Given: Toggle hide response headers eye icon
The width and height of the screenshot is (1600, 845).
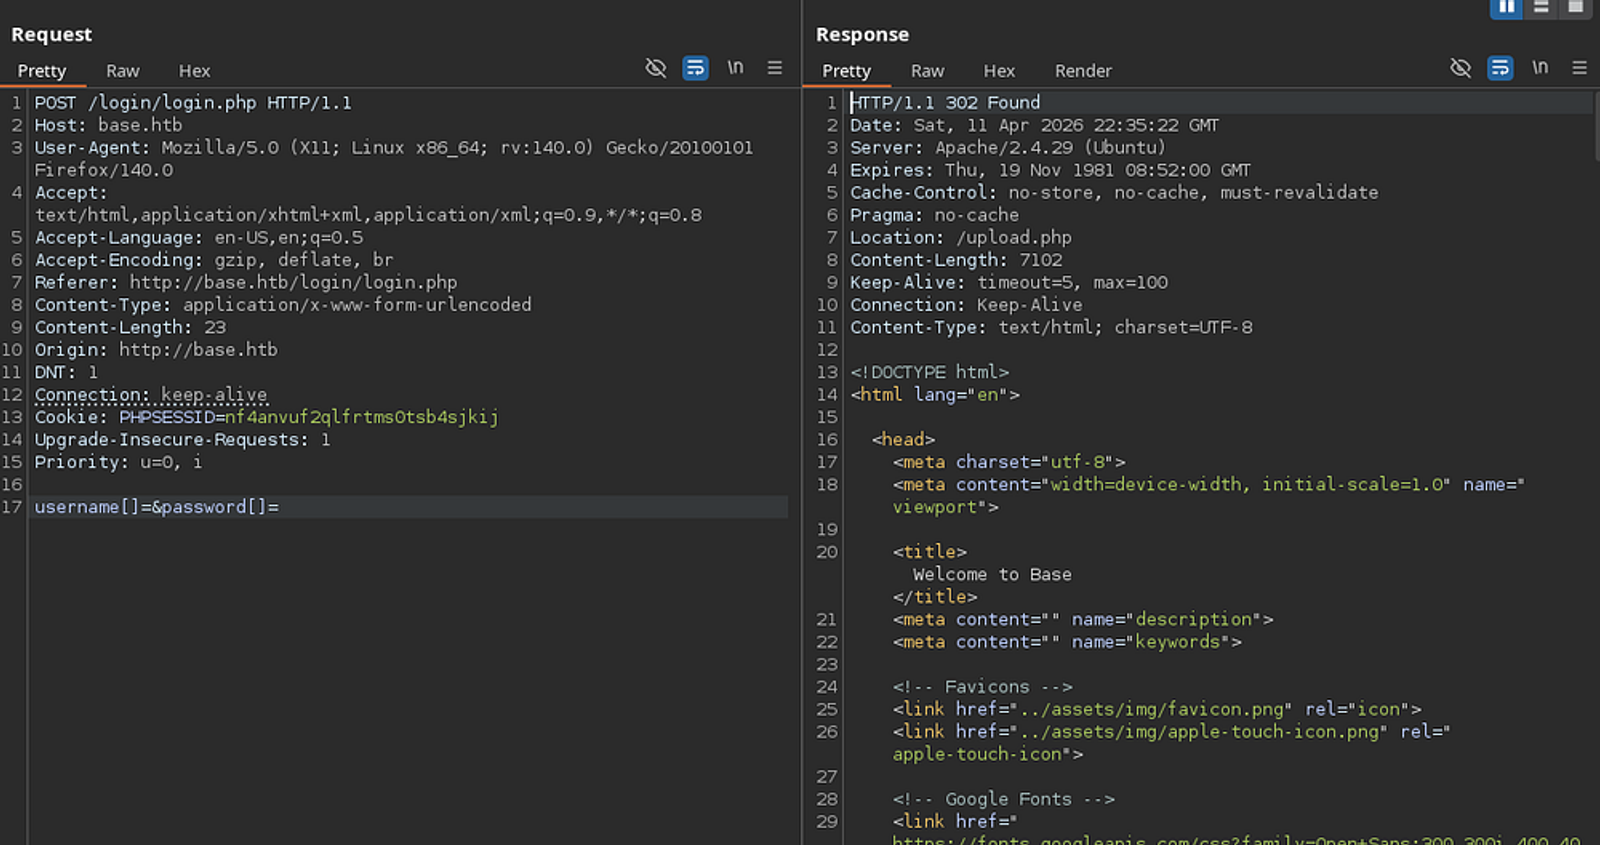Looking at the screenshot, I should (1461, 68).
